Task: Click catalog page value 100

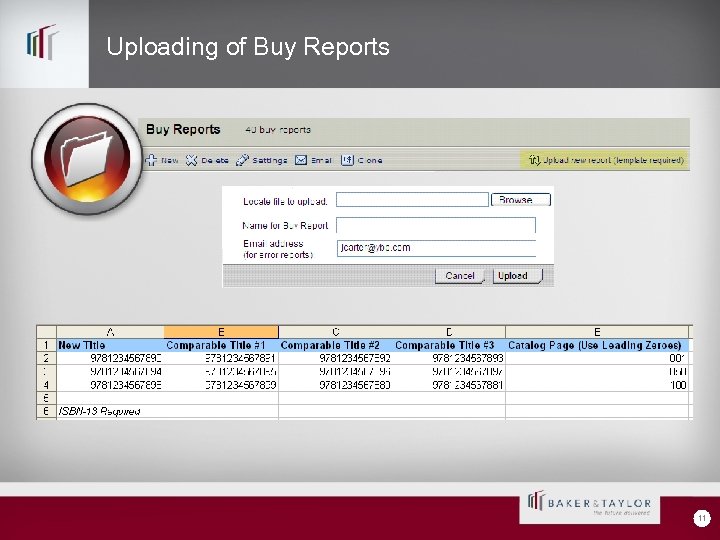Action: tap(597, 385)
